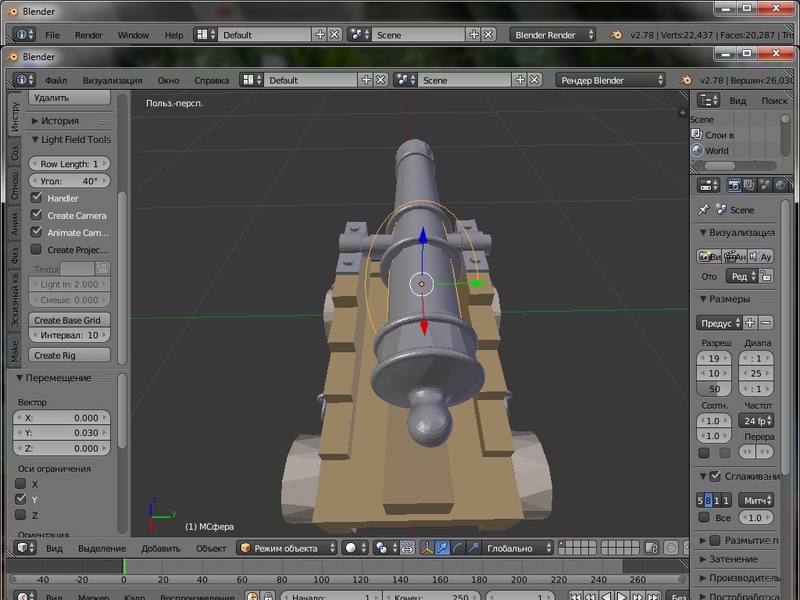Image resolution: width=800 pixels, height=600 pixels.
Task: Open the Режим объекта mode dropdown
Action: (285, 548)
